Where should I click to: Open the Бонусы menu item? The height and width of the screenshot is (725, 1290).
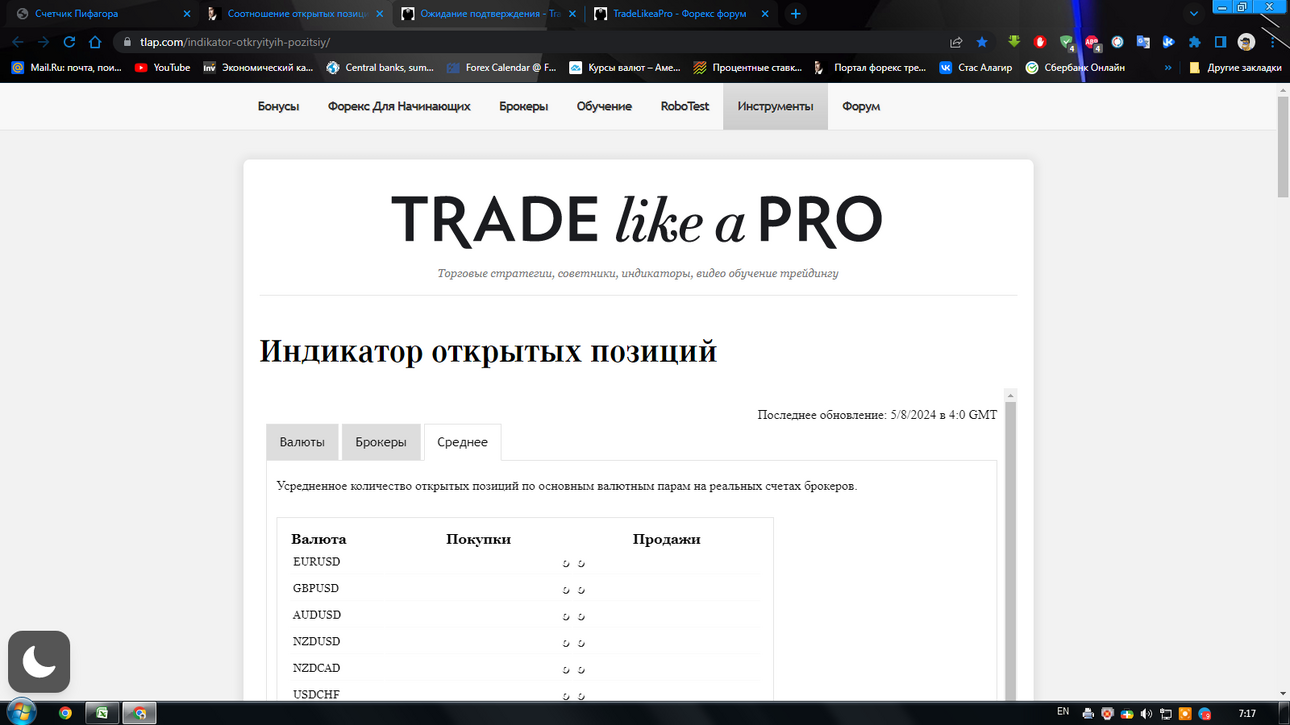coord(278,106)
